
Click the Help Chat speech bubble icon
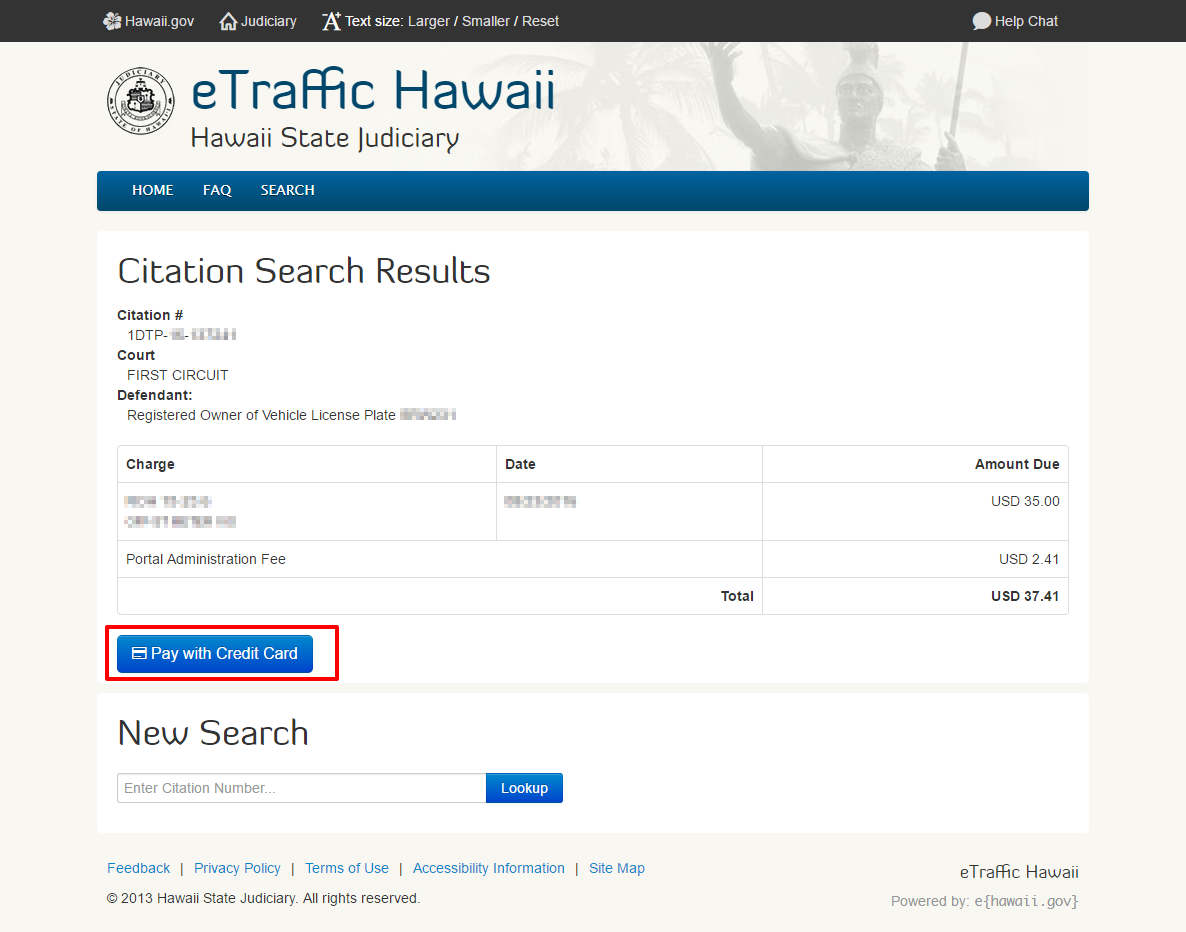click(x=981, y=21)
